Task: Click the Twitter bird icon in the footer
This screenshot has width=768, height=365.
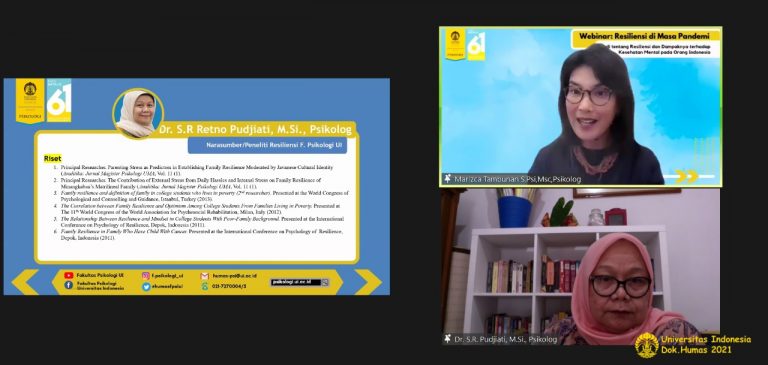Action: [x=146, y=287]
